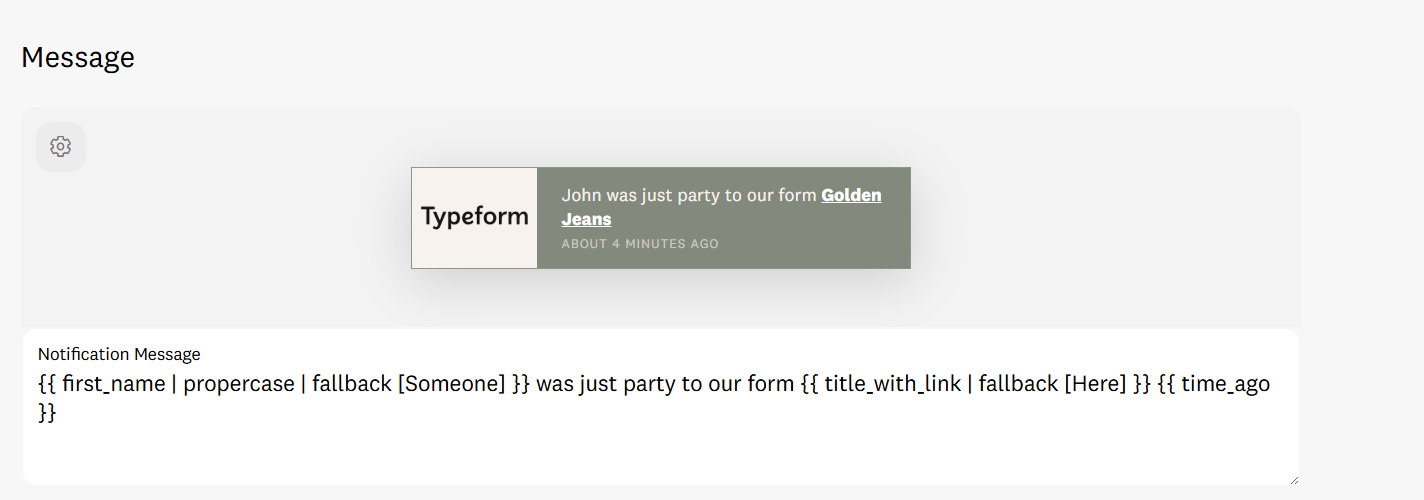Screen dimensions: 1424x500
Task: Place cursor on title_with_link variable
Action: coord(892,385)
